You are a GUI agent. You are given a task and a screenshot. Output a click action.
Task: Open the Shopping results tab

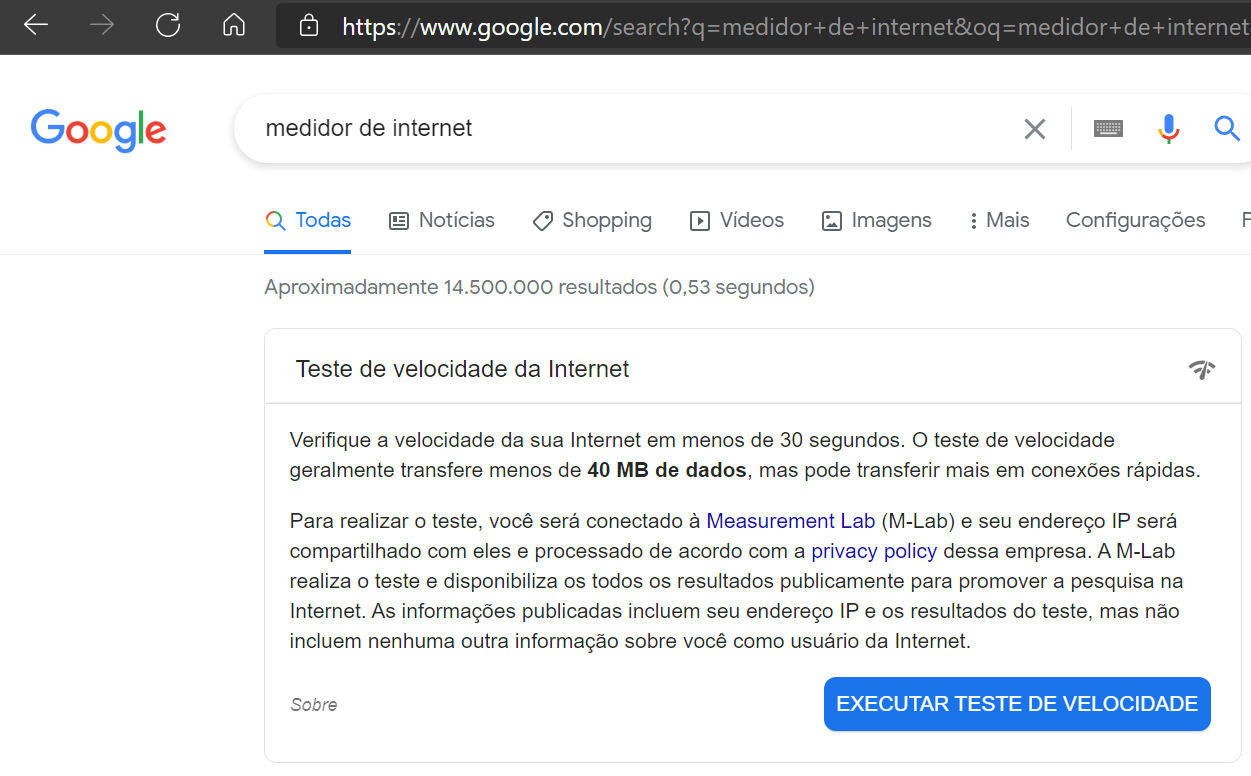click(592, 221)
